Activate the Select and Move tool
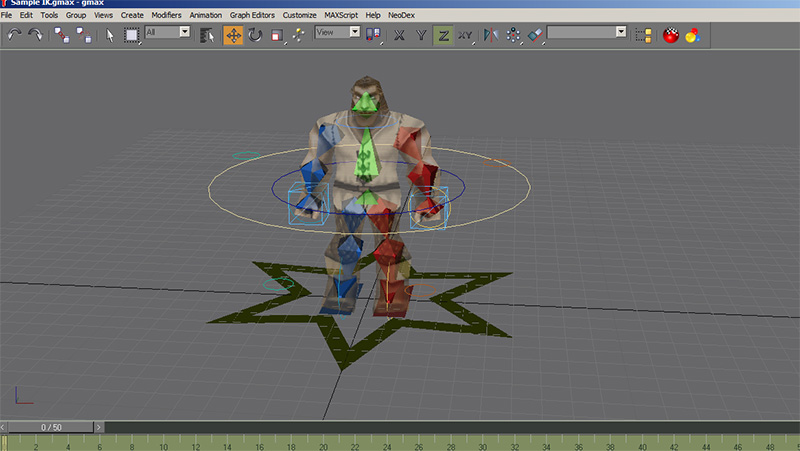 tap(233, 35)
